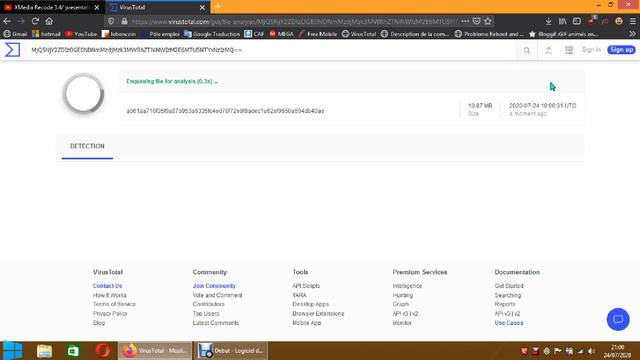Click the Pocket save icon in the address bar
The width and height of the screenshot is (640, 360).
(476, 21)
